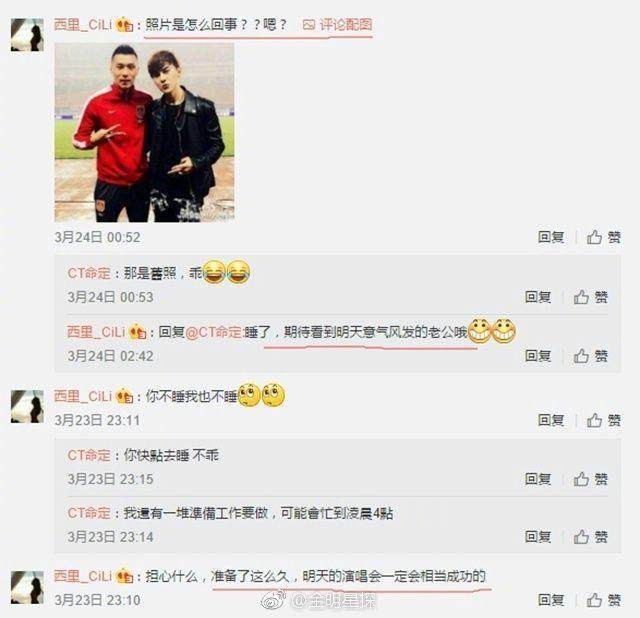The width and height of the screenshot is (640, 618).
Task: Like the comment posted 3月23日 23:10
Action: [x=604, y=600]
